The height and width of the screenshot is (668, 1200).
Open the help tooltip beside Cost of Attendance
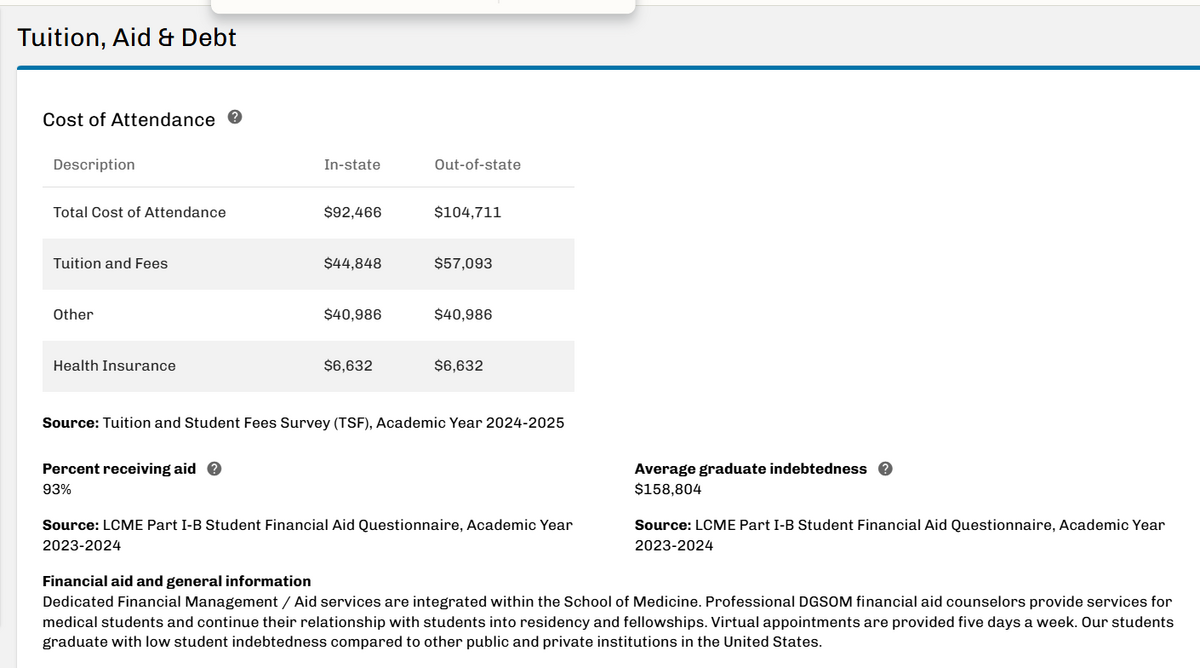point(234,118)
